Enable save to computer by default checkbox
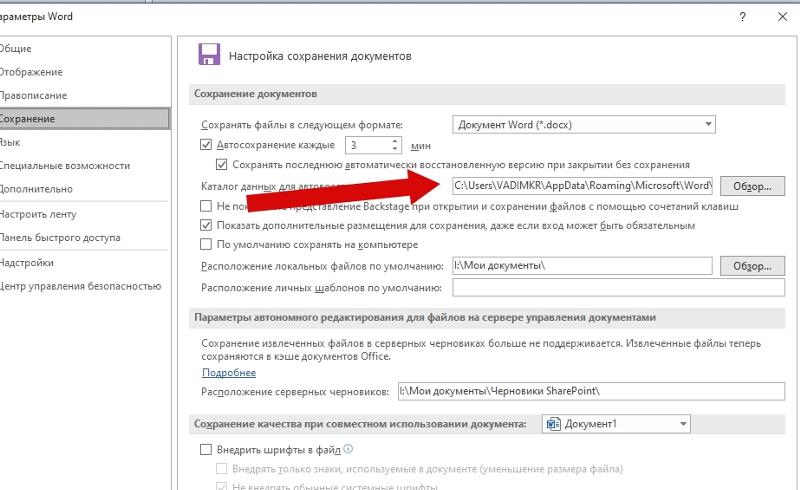The image size is (800, 490). [x=207, y=245]
